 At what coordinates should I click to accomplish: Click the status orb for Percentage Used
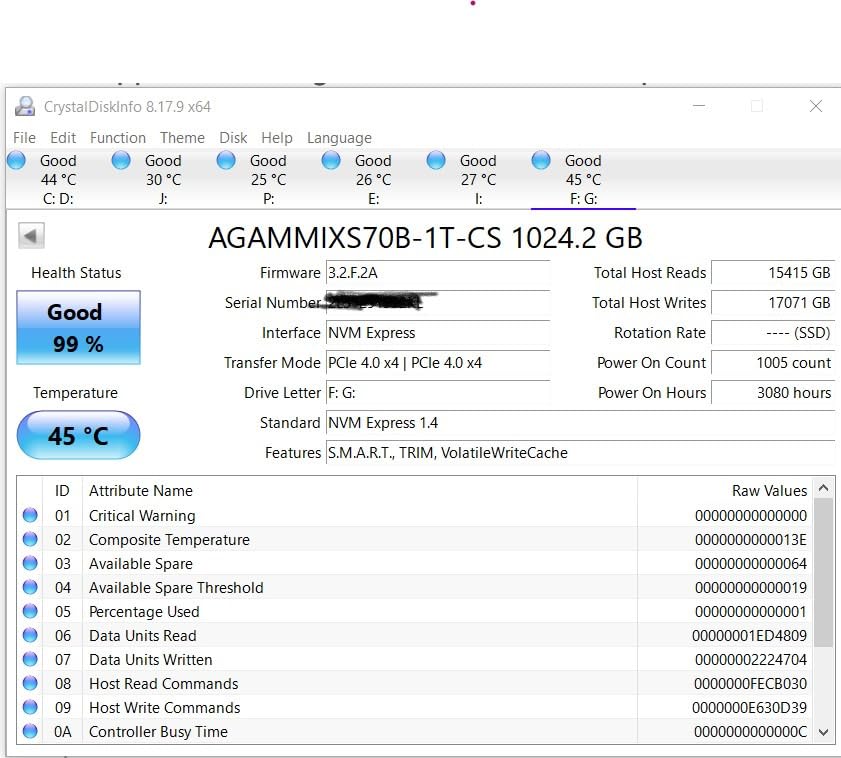(x=30, y=611)
